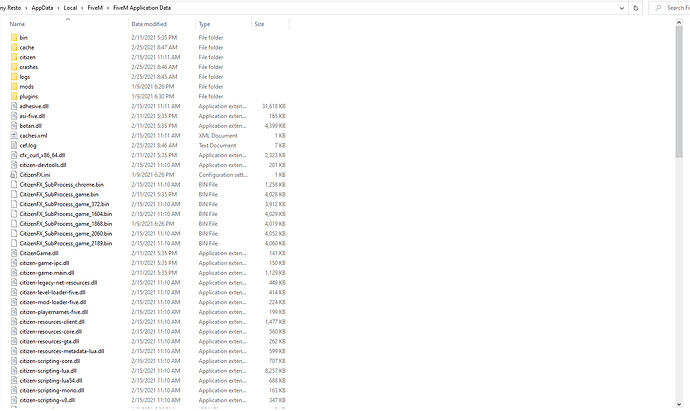Image resolution: width=690 pixels, height=411 pixels.
Task: Select citizen-resources-gta.dll file name
Action: pyautogui.click(x=49, y=341)
